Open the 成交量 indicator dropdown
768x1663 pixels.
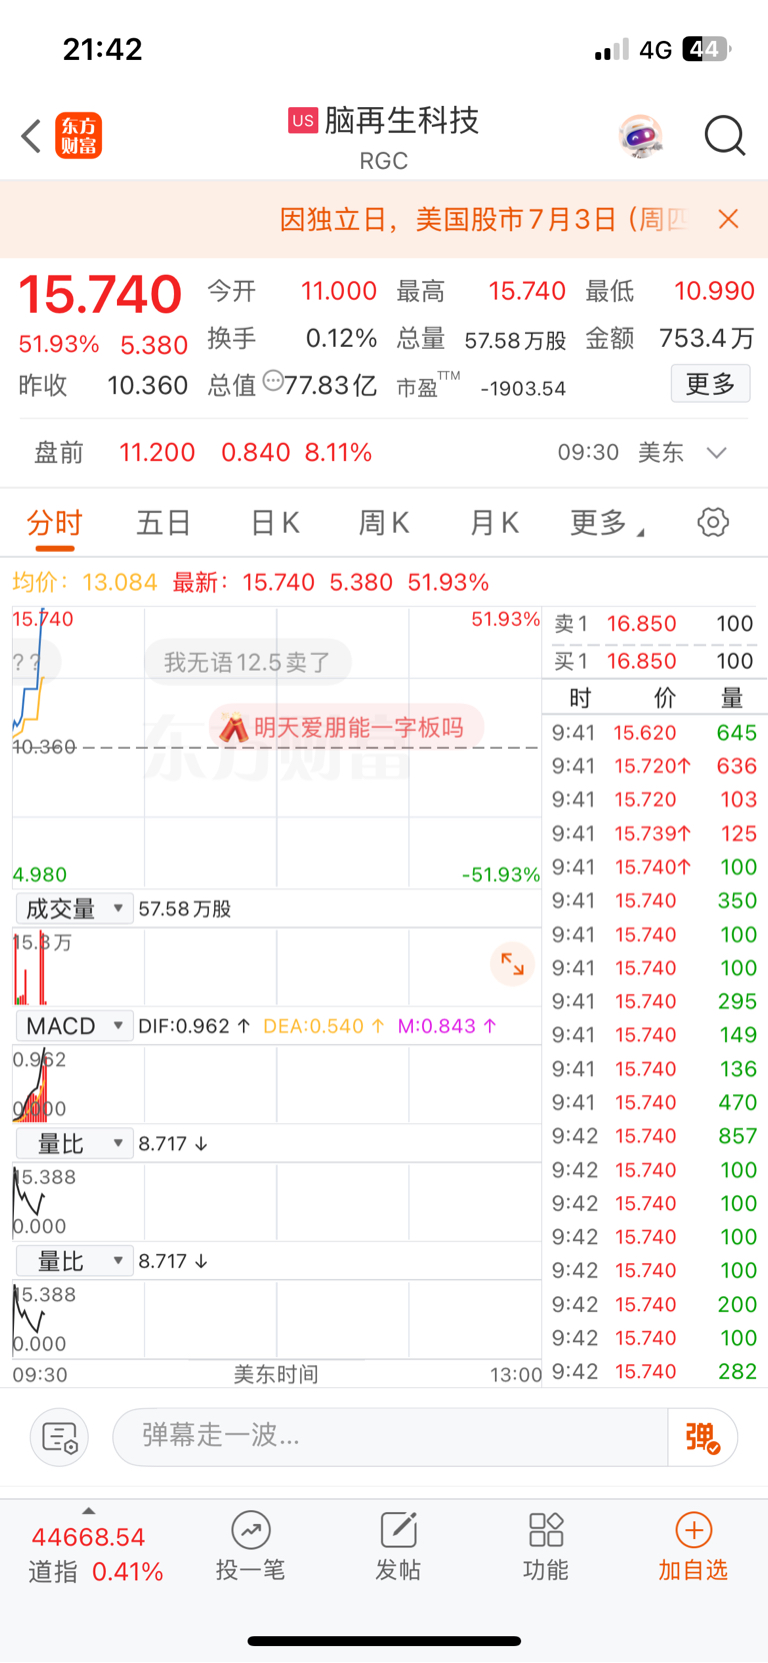pos(74,909)
